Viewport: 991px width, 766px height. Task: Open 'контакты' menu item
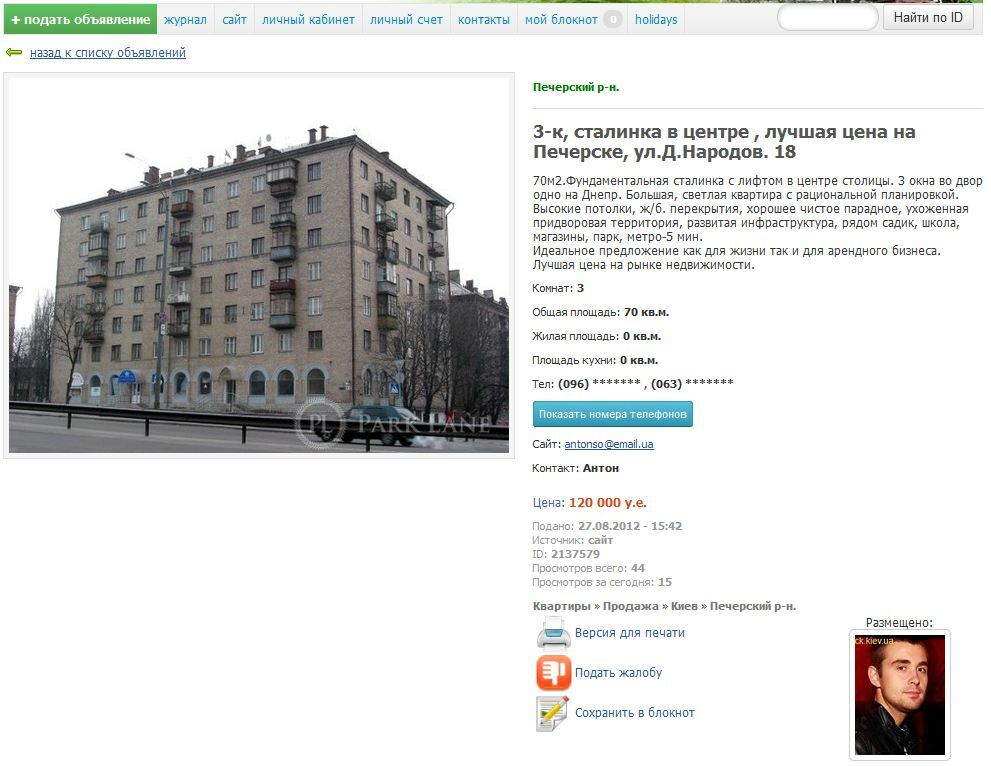pyautogui.click(x=483, y=20)
